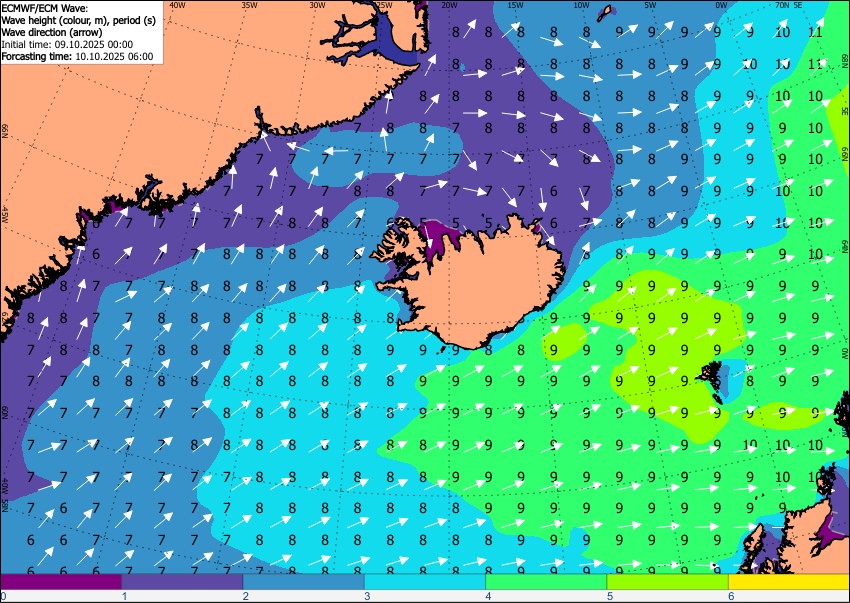The width and height of the screenshot is (850, 603).
Task: Click the "Wave height (colour, m), period (s)" line
Action: coord(79,21)
